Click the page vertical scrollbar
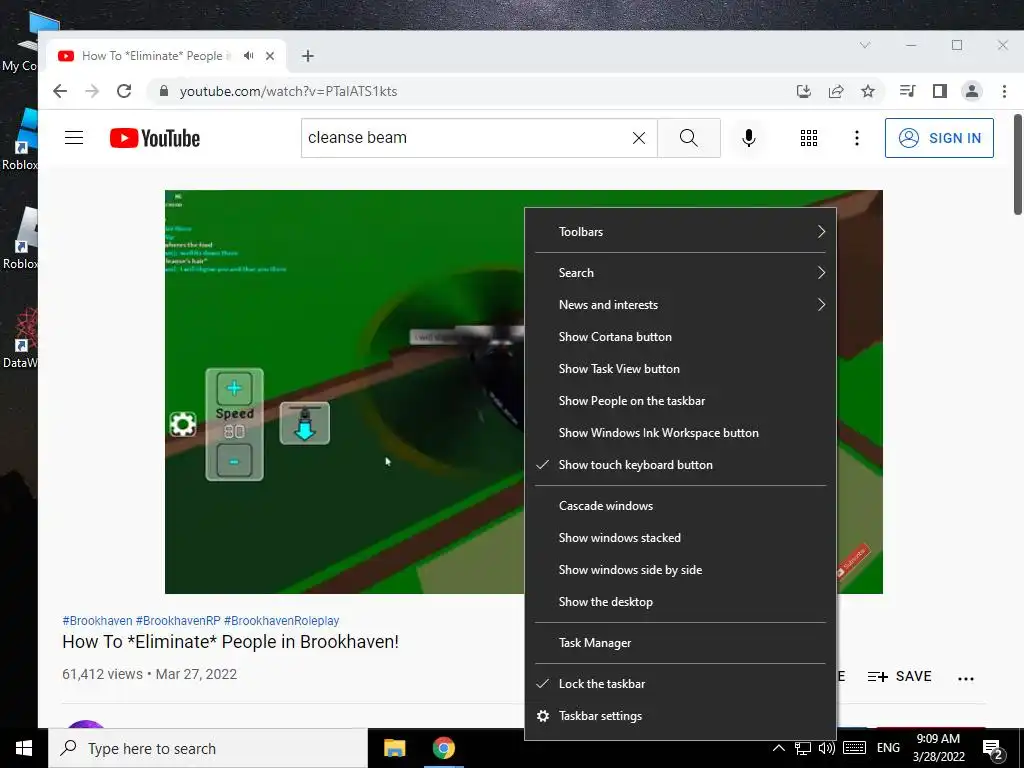The image size is (1024, 768). pos(1017,165)
